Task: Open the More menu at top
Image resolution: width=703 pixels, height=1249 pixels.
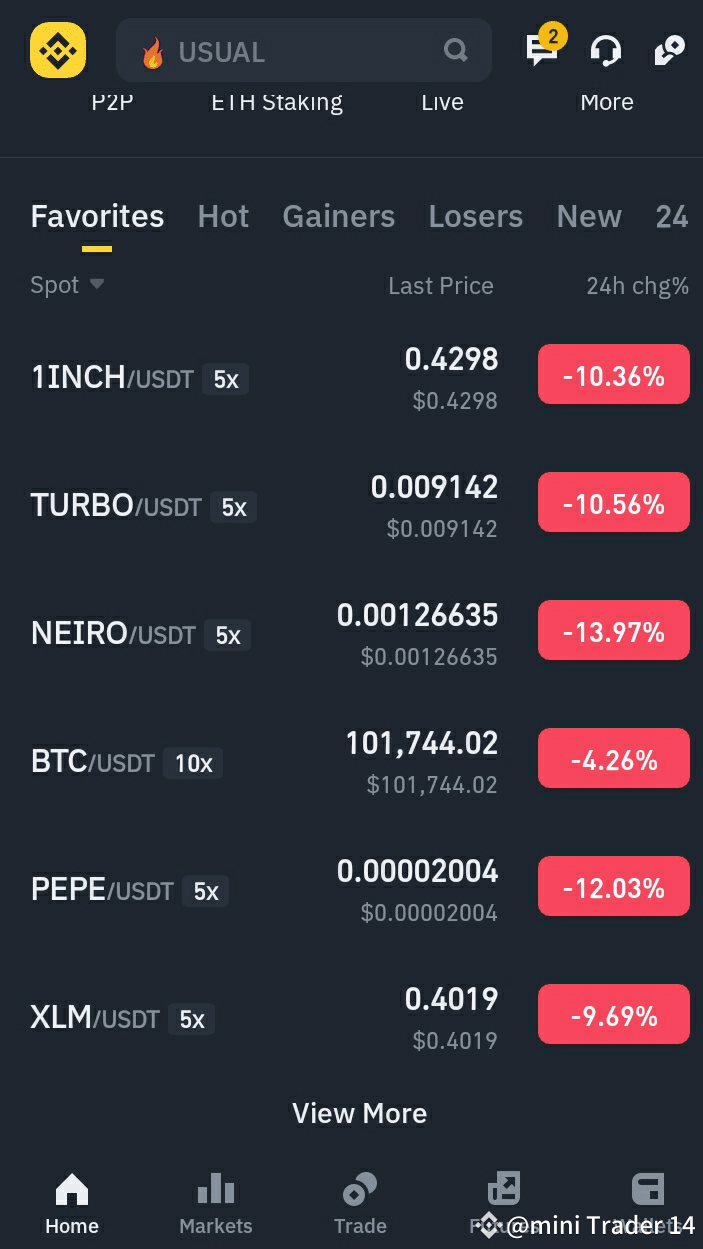Action: 606,101
